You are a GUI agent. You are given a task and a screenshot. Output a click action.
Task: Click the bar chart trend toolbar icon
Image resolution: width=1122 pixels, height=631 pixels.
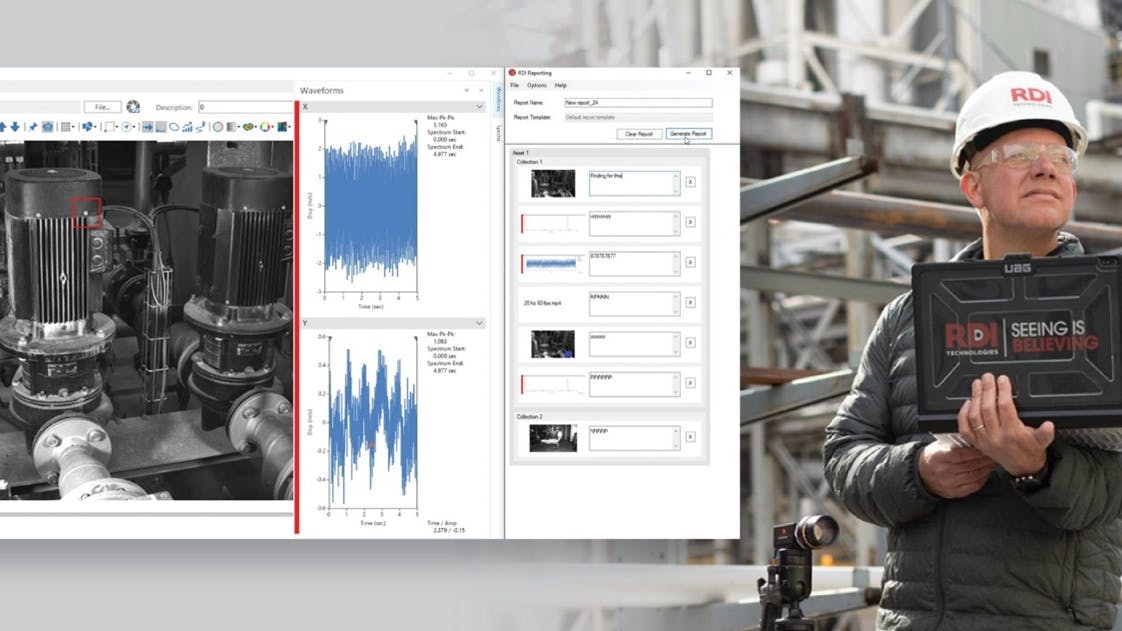187,127
